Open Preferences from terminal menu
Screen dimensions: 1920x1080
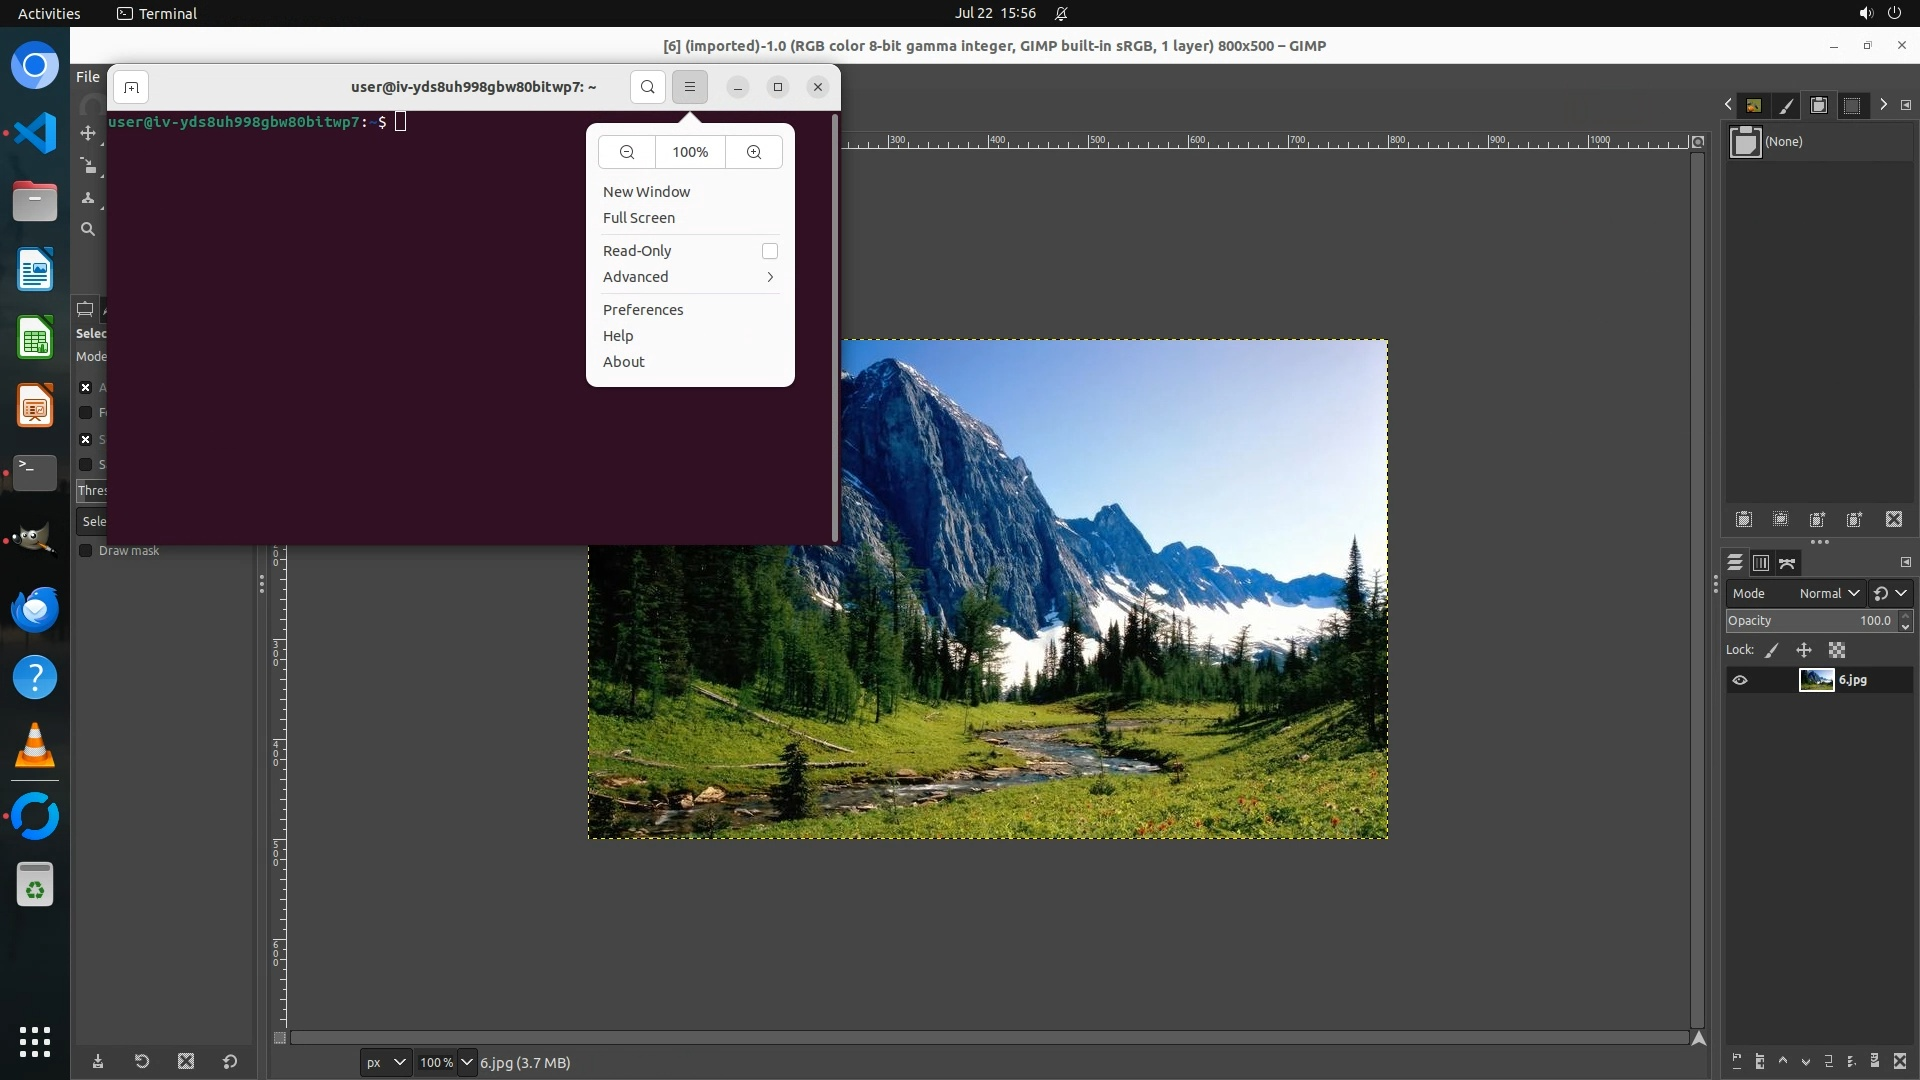point(643,310)
